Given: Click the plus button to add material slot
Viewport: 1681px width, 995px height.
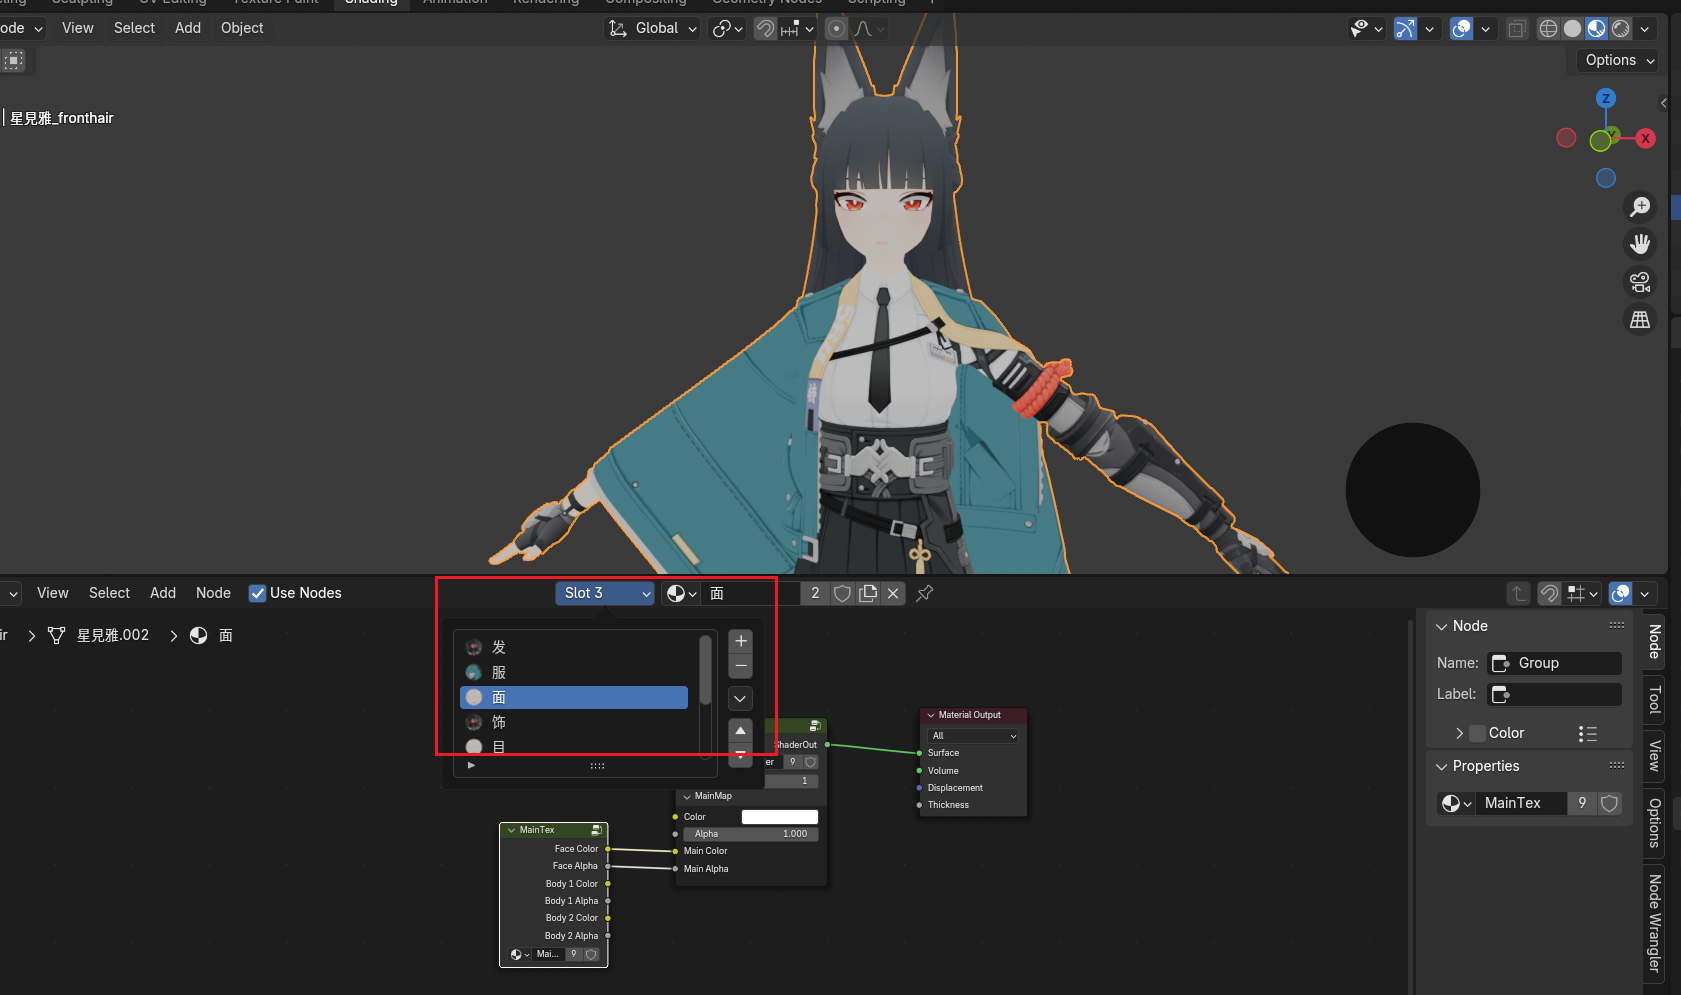Looking at the screenshot, I should pos(741,641).
